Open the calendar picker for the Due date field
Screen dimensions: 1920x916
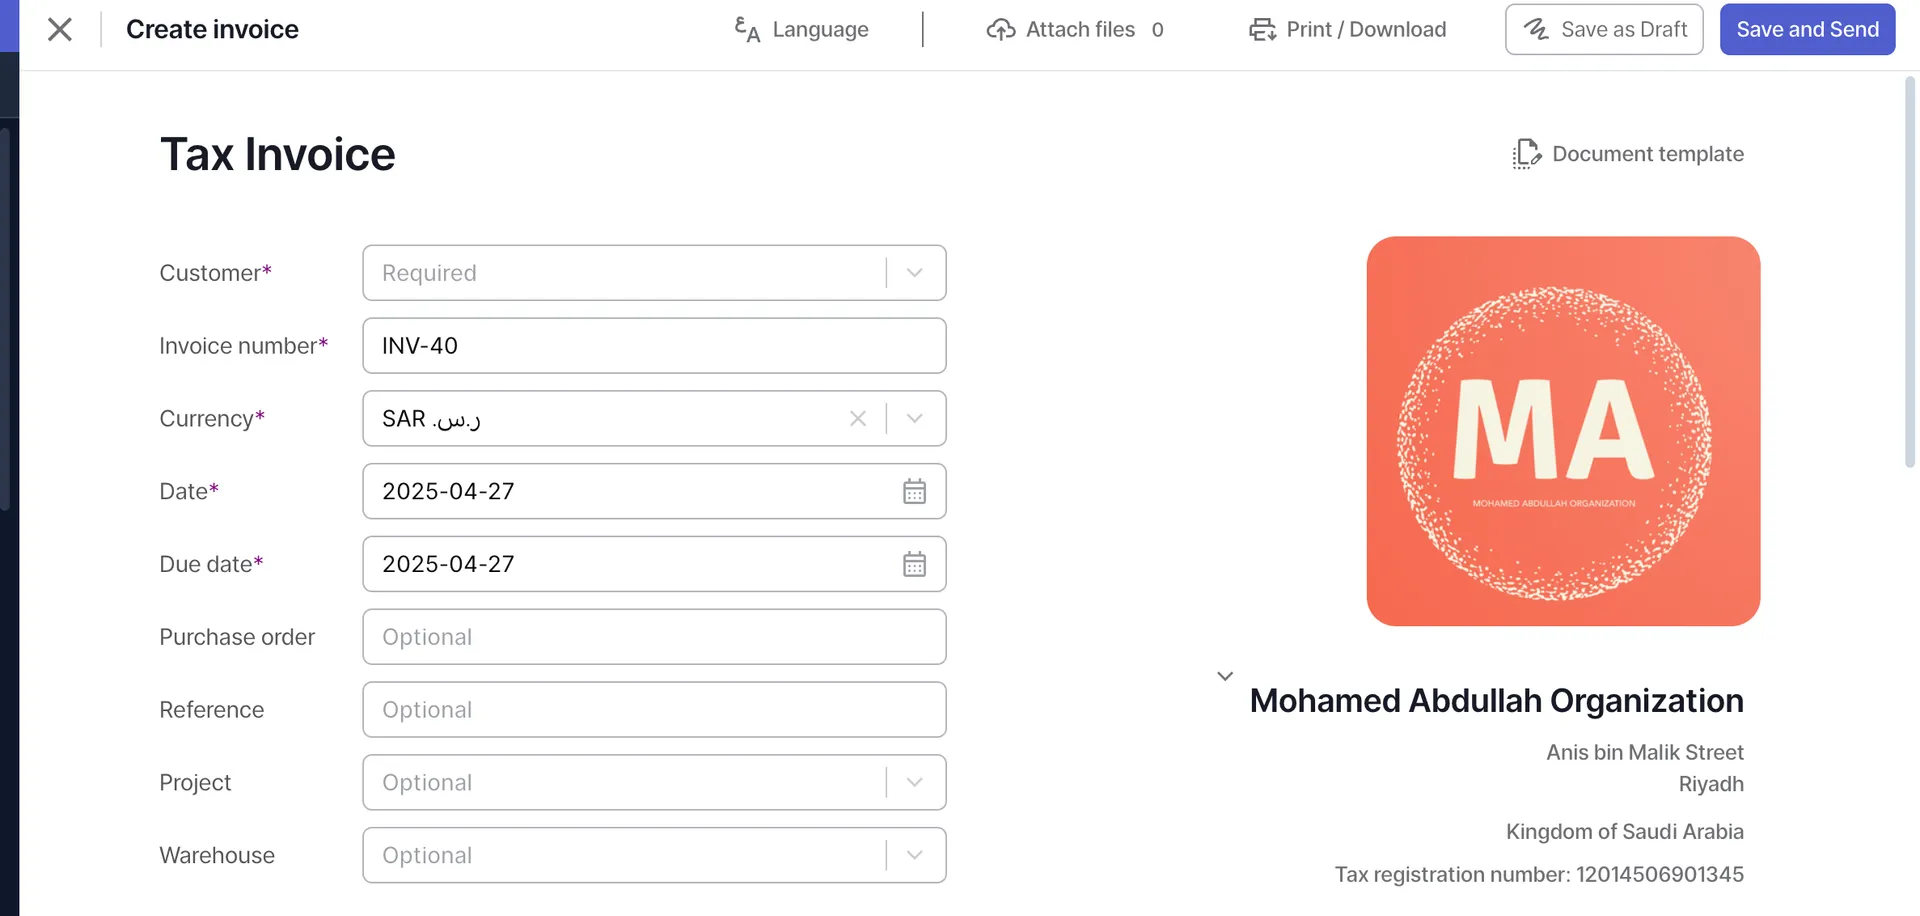[913, 564]
